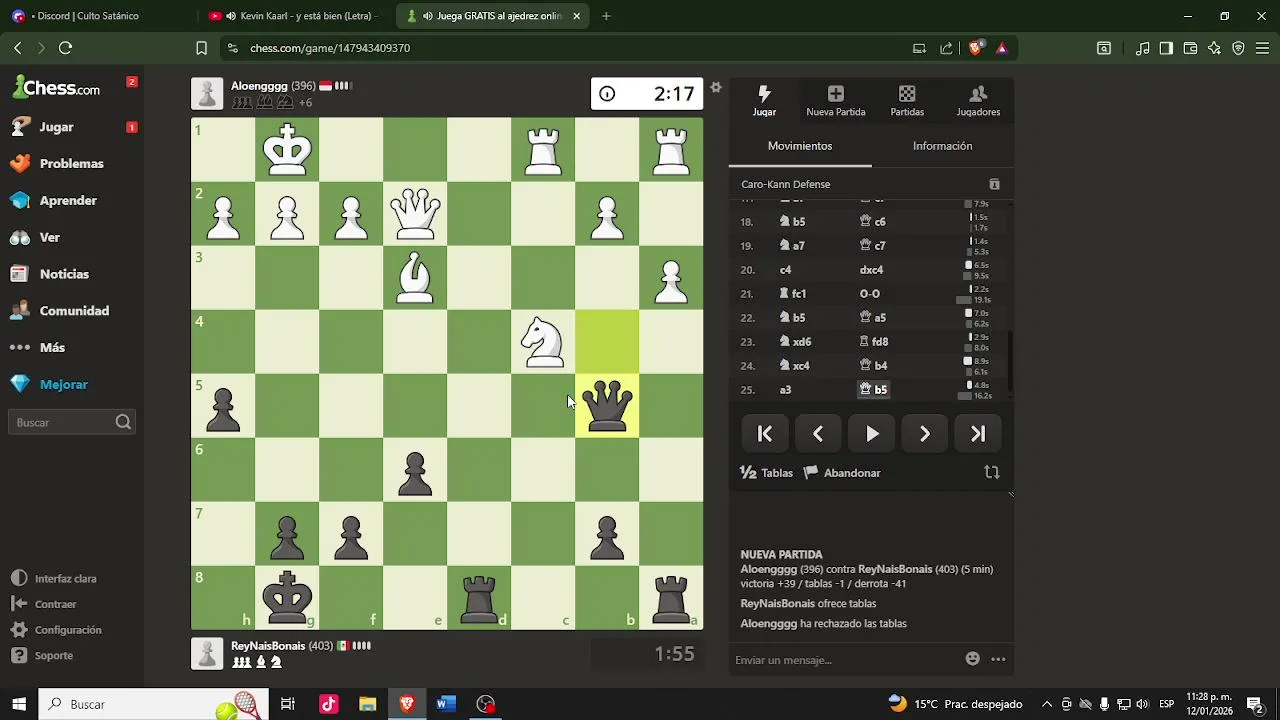Screen dimensions: 1280x720
Task: Open board settings gear icon
Action: (x=716, y=88)
